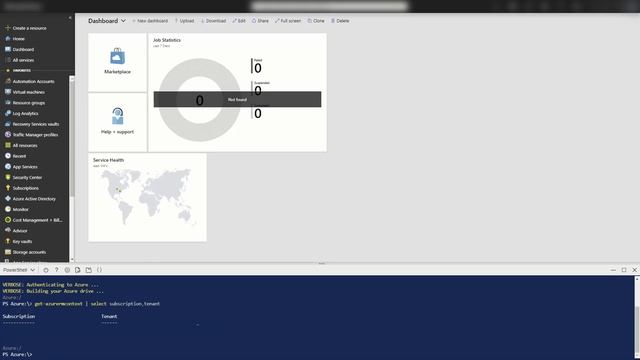Open Recovery Services vaults

[x=32, y=124]
